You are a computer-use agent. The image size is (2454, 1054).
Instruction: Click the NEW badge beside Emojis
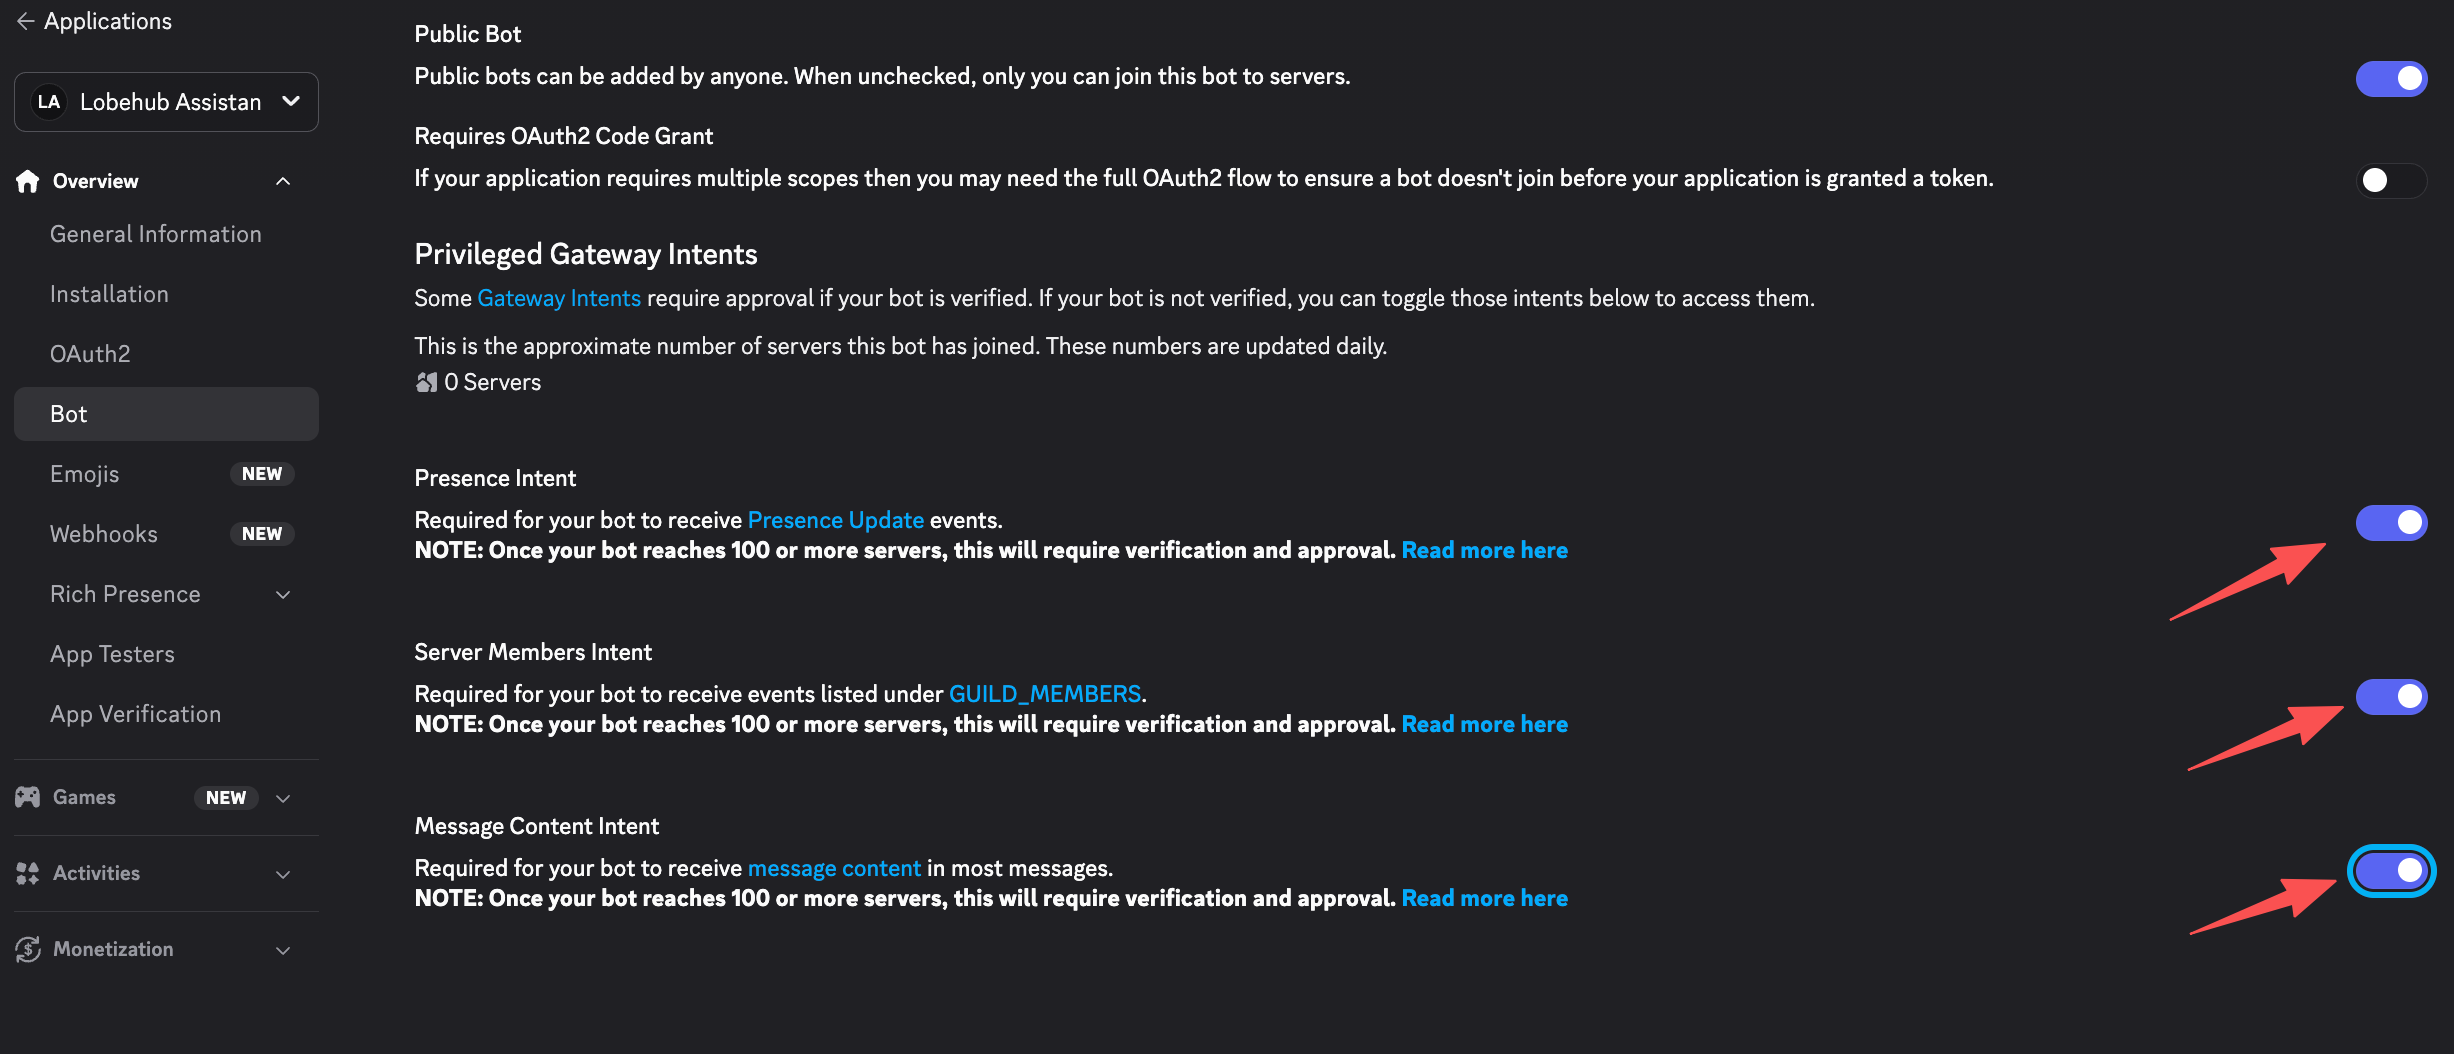pos(262,474)
